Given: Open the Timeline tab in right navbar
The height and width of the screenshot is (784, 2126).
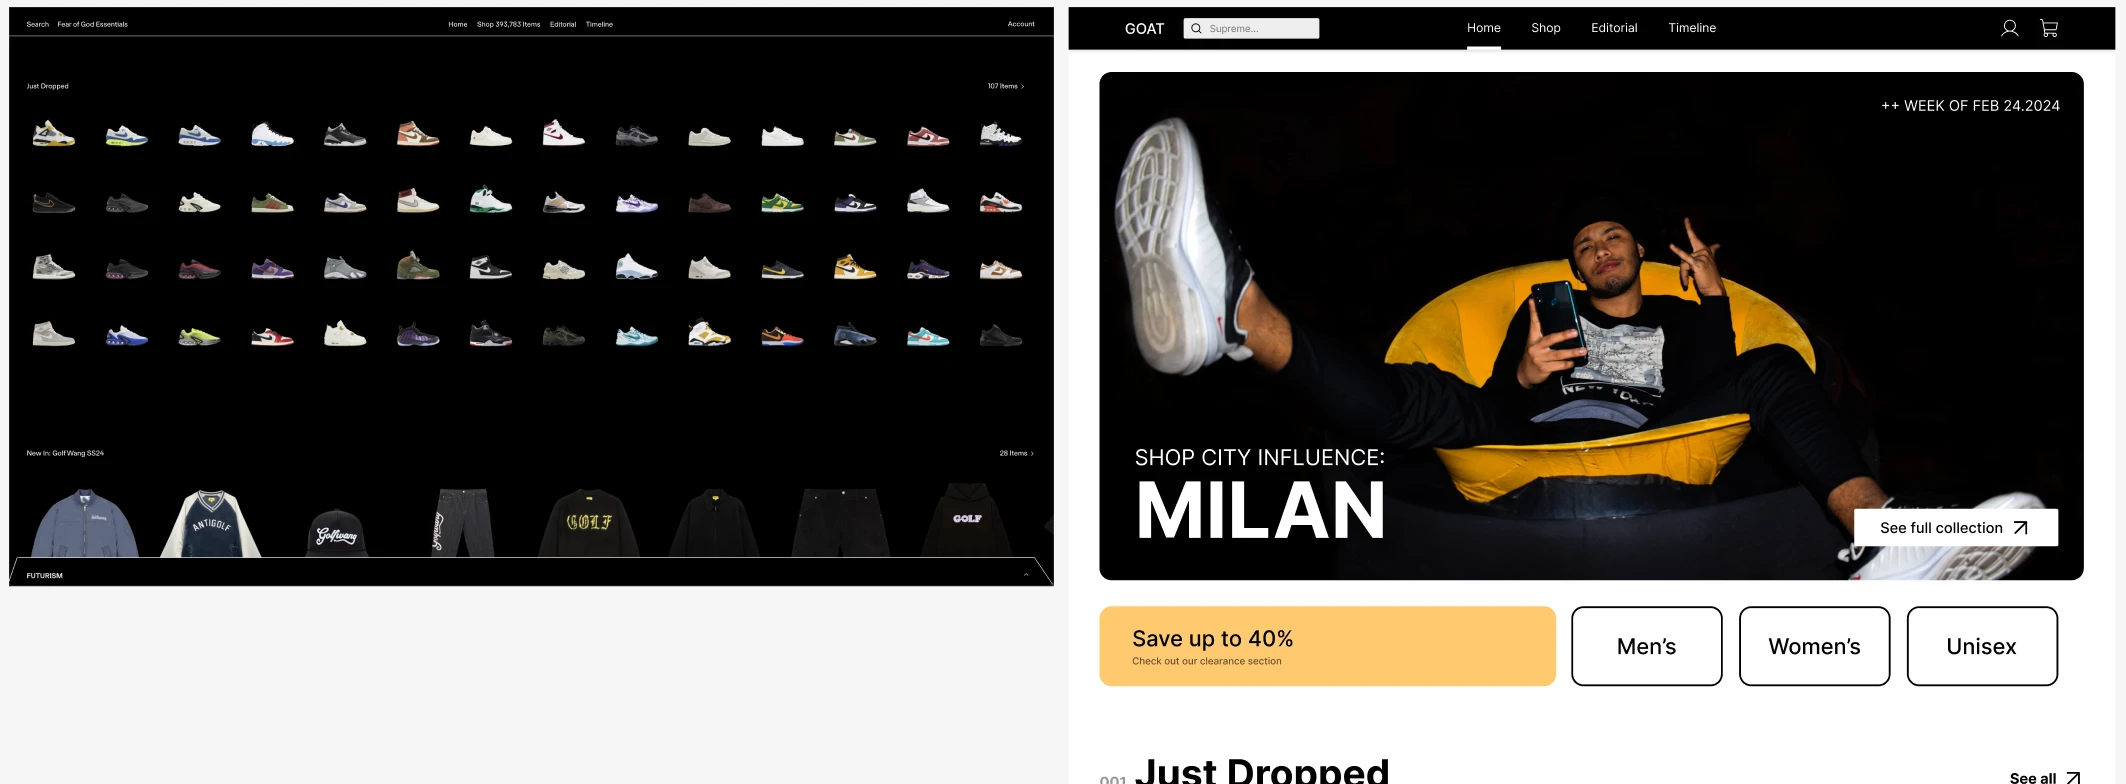Looking at the screenshot, I should 1692,28.
